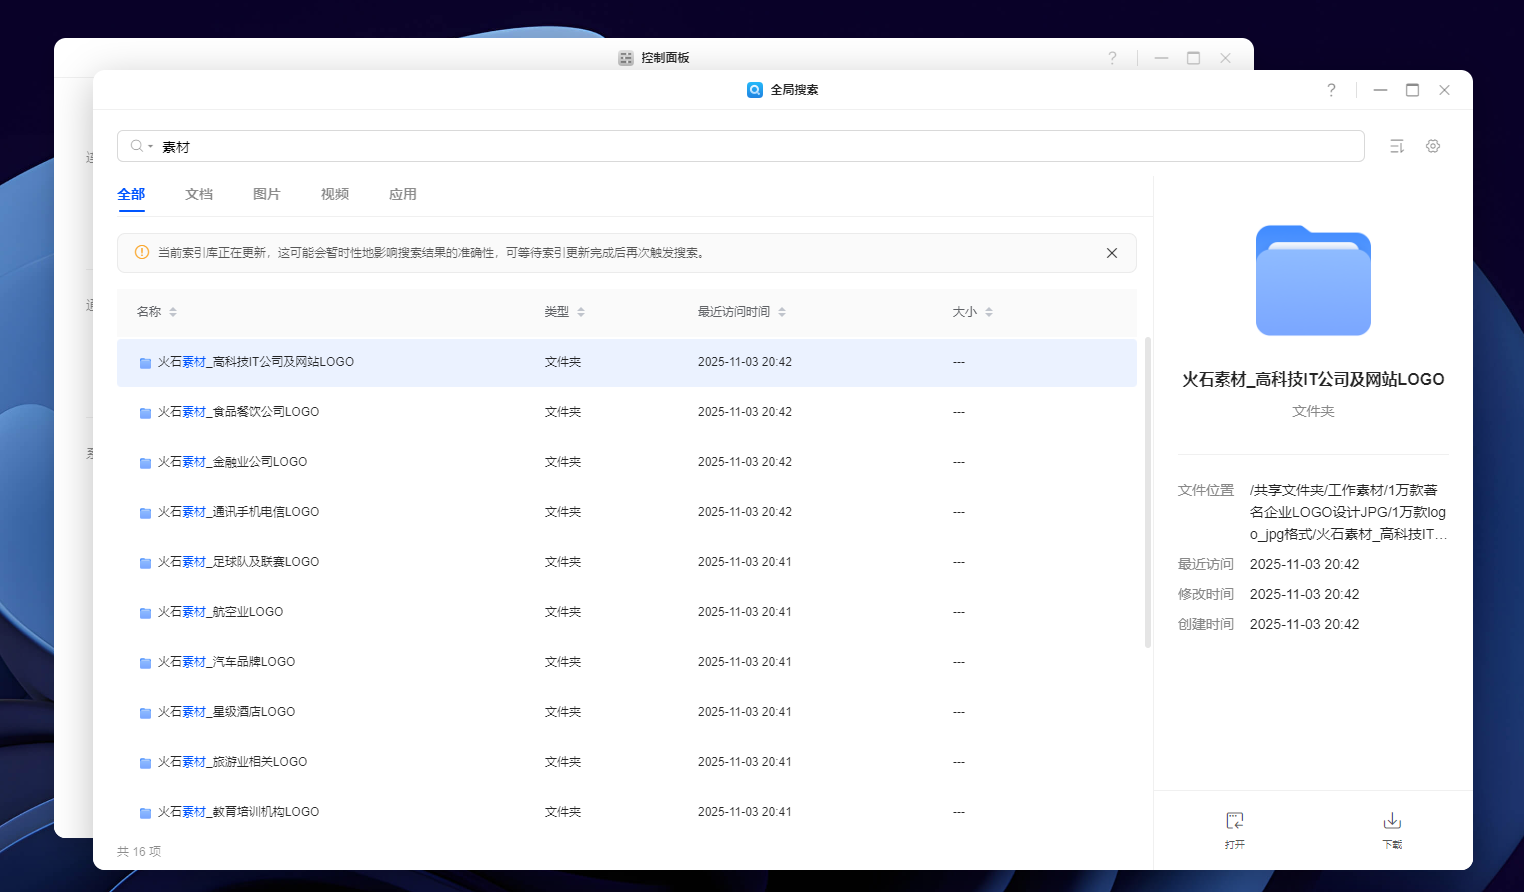
Task: Open help in the 控制面板 window
Action: coord(1112,58)
